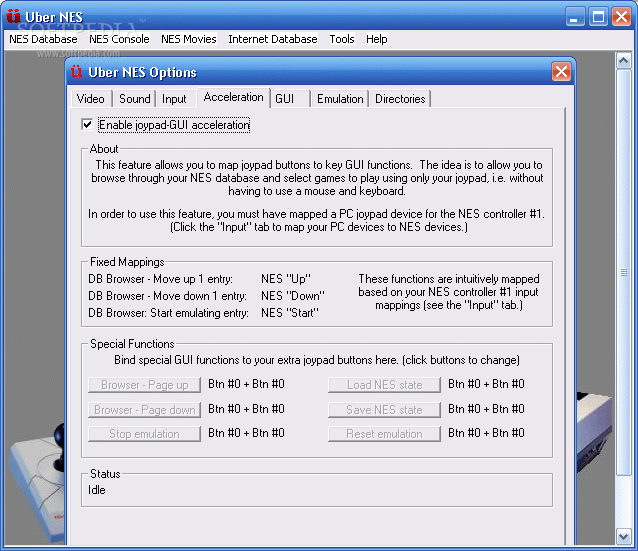Click the Uber NES Options title icon
This screenshot has height=551, width=638.
pos(76,72)
